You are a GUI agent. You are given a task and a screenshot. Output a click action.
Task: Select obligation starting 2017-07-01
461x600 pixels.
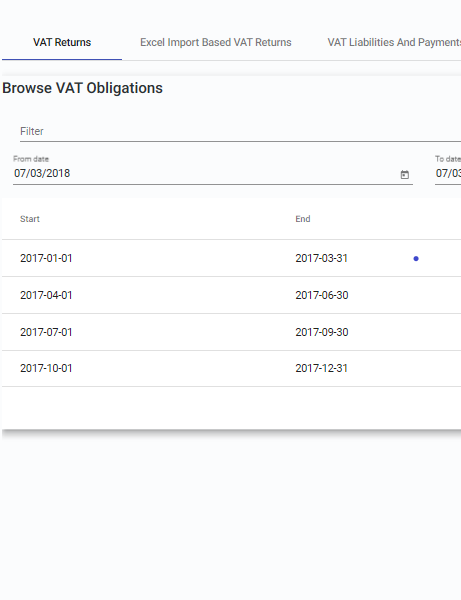pos(46,332)
